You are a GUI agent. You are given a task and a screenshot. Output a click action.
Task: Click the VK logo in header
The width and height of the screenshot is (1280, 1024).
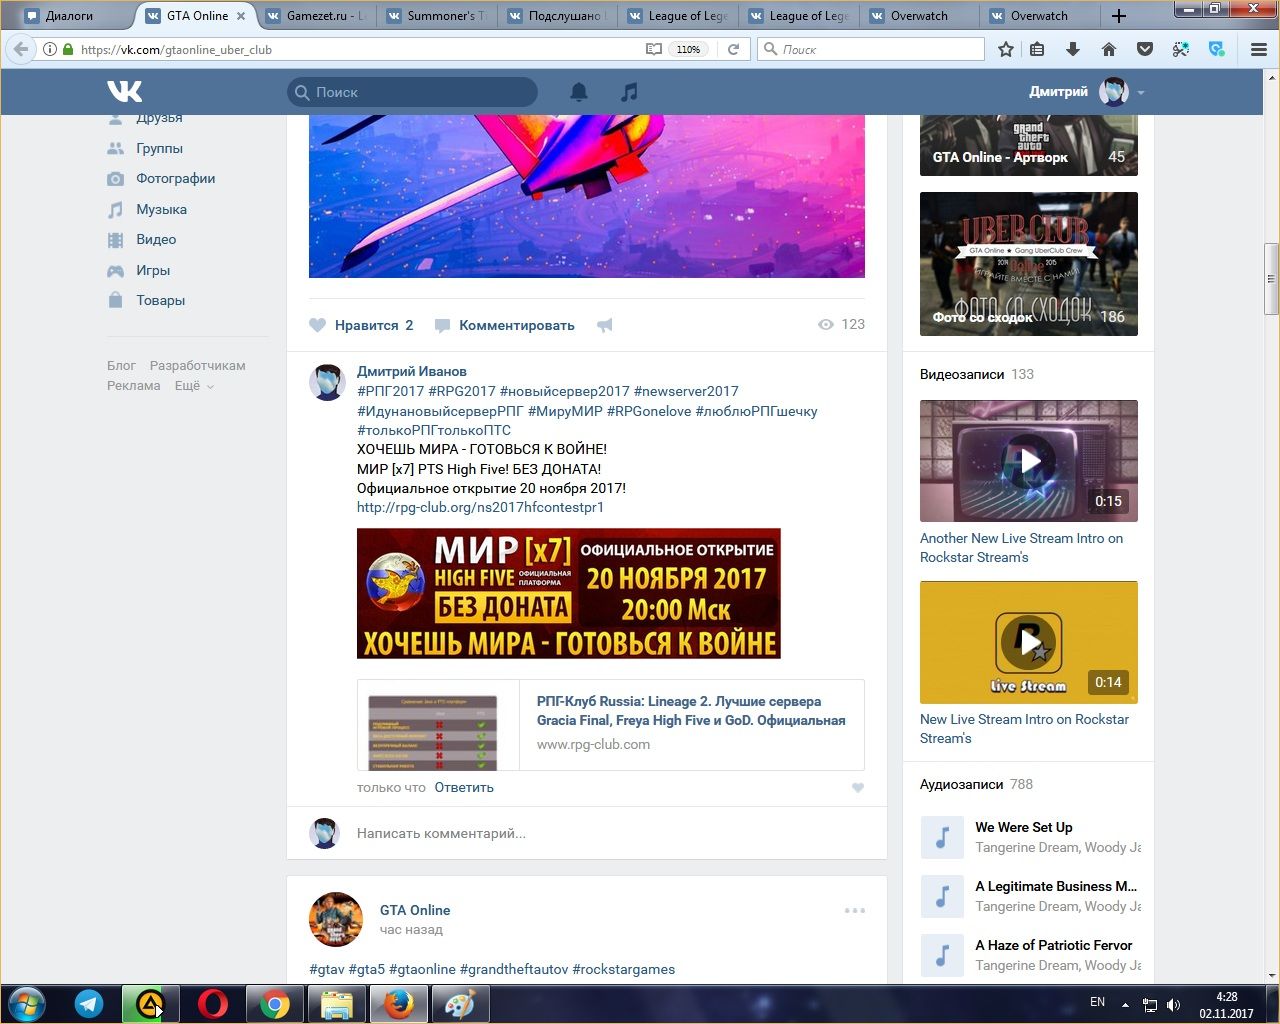(x=125, y=92)
